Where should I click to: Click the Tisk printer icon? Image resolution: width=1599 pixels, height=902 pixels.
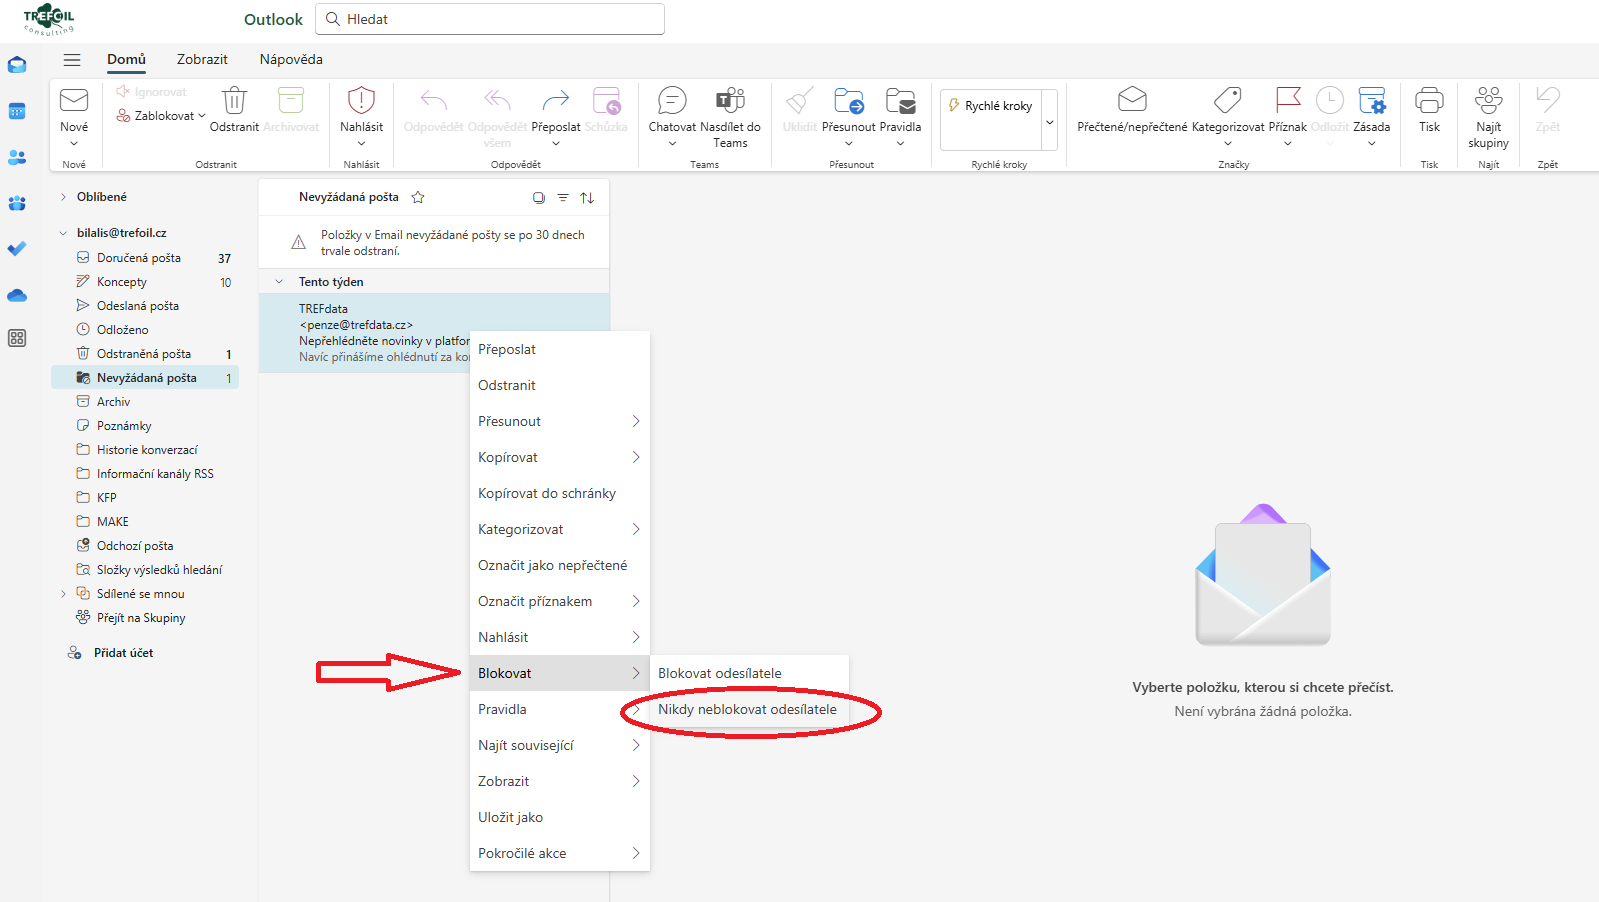pyautogui.click(x=1430, y=100)
